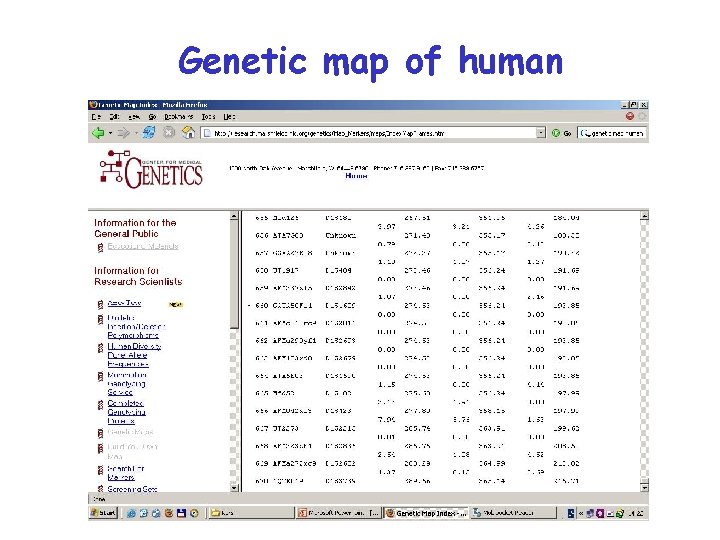720x540 pixels.
Task: Click the Forward arrow button
Action: [x=123, y=133]
